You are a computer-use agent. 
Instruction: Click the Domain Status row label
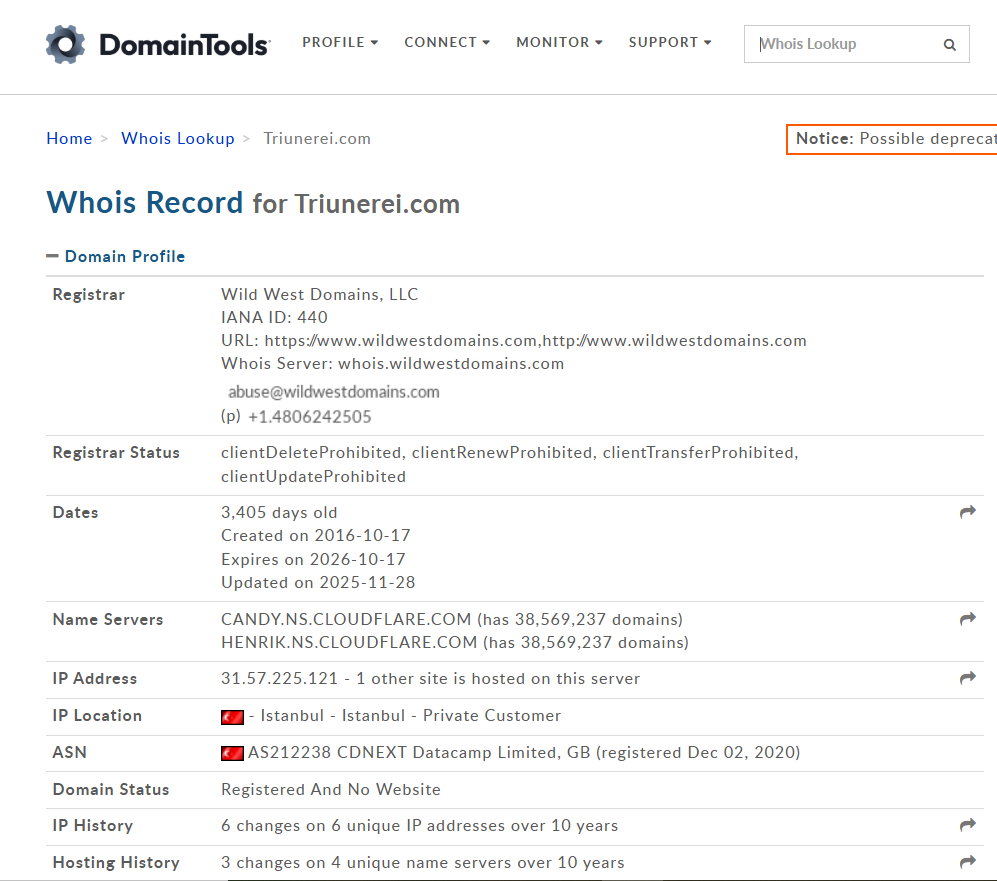(111, 789)
